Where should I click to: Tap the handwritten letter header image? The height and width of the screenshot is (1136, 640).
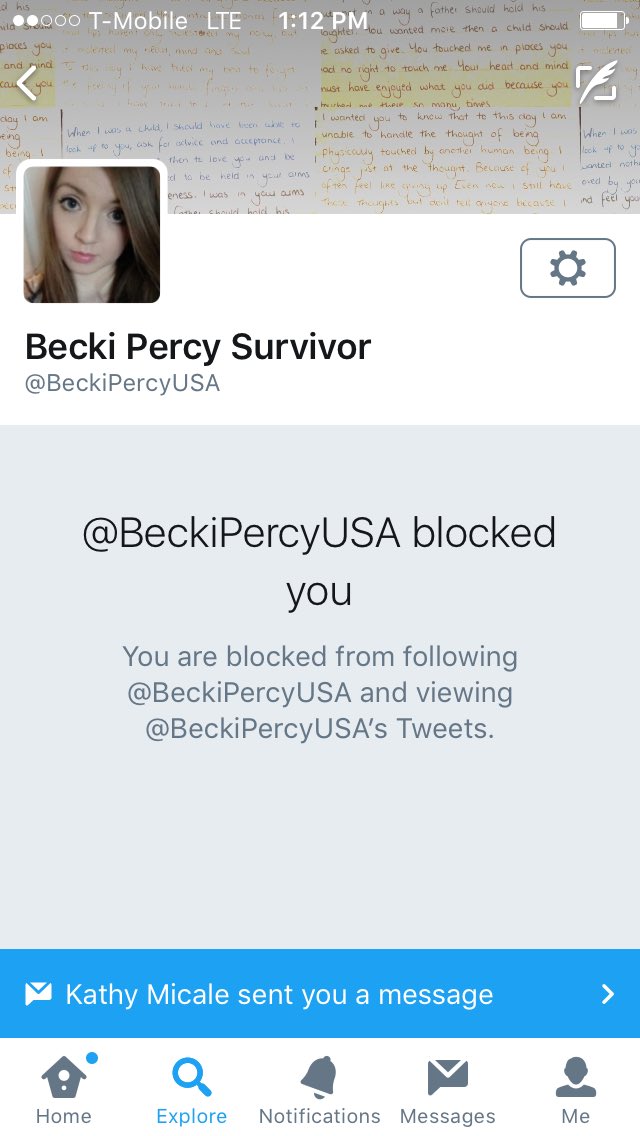click(x=320, y=106)
